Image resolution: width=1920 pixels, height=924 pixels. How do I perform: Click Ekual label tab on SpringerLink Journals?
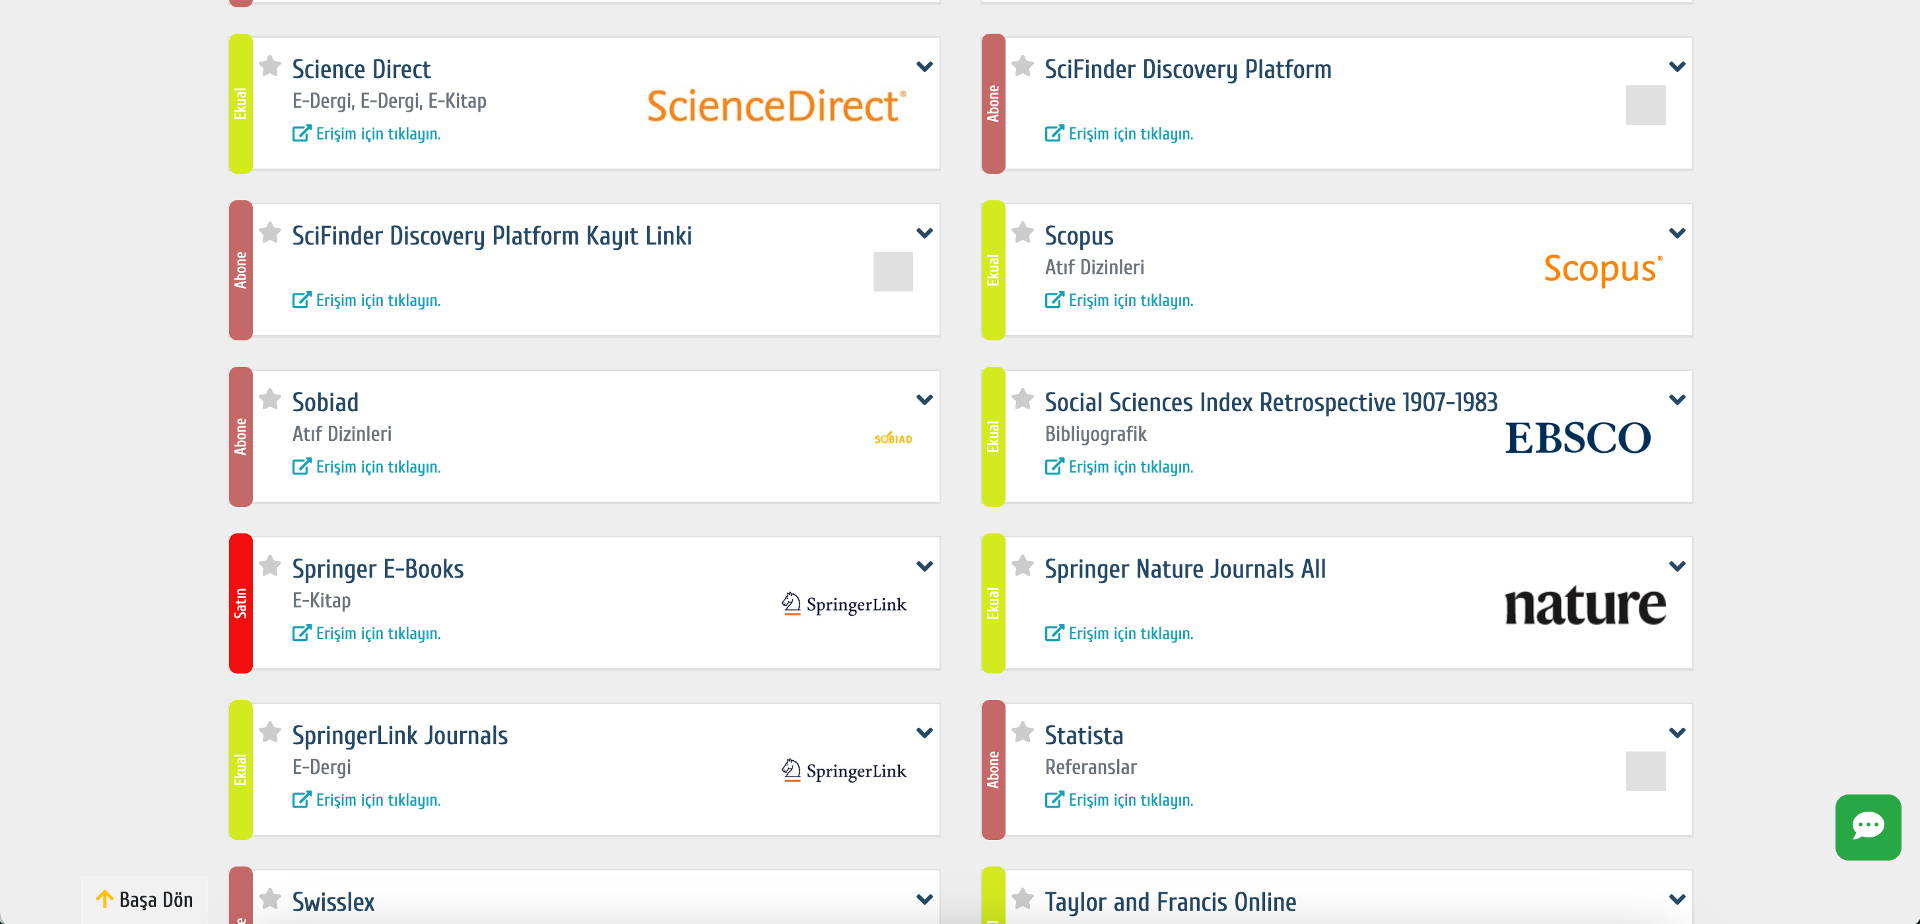pyautogui.click(x=241, y=769)
